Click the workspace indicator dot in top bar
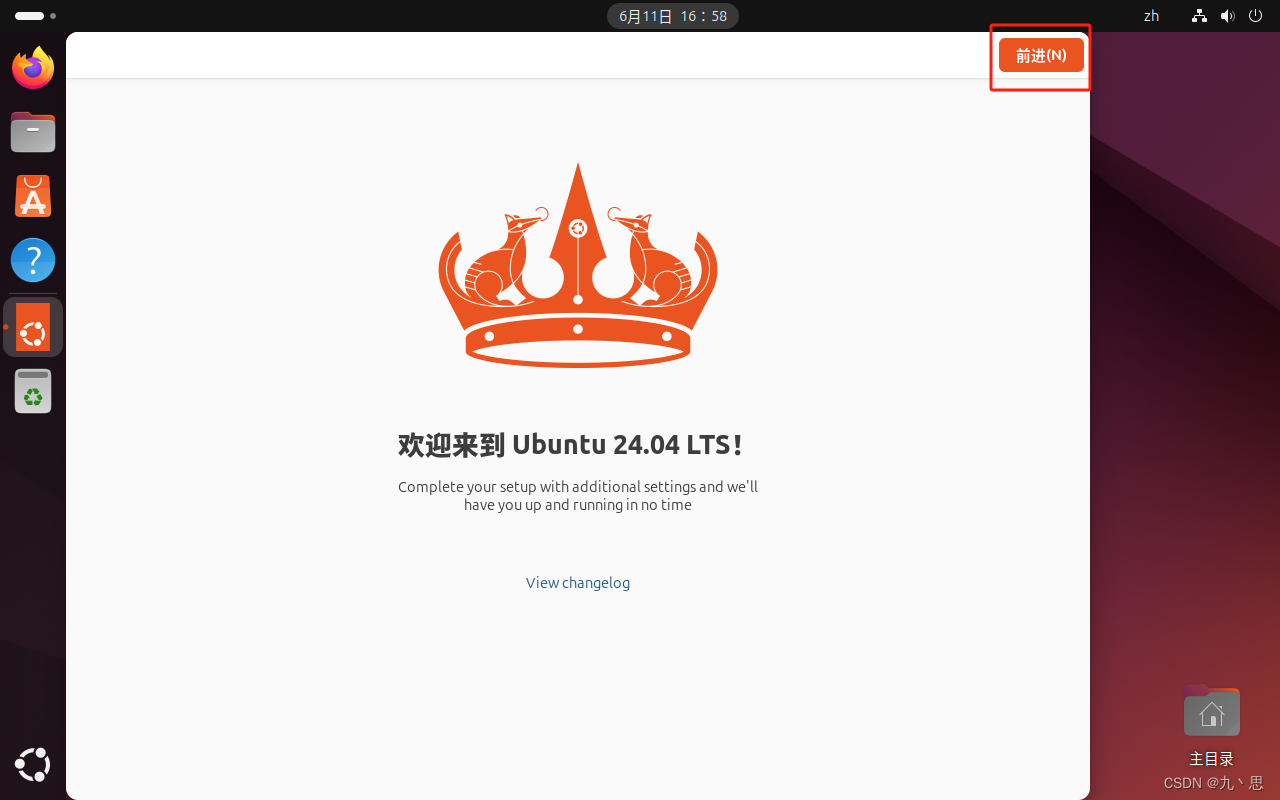This screenshot has width=1280, height=800. point(52,15)
